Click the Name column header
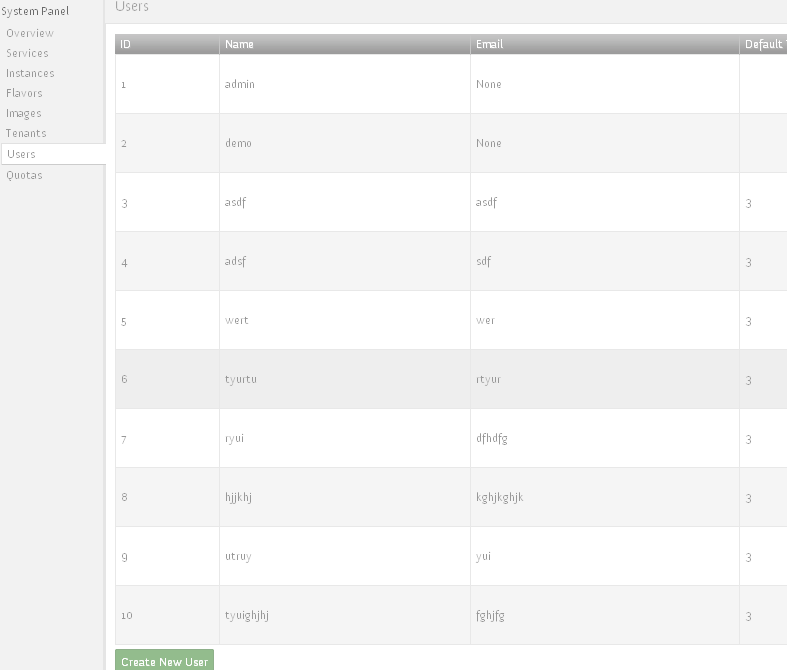This screenshot has height=670, width=787. click(239, 44)
